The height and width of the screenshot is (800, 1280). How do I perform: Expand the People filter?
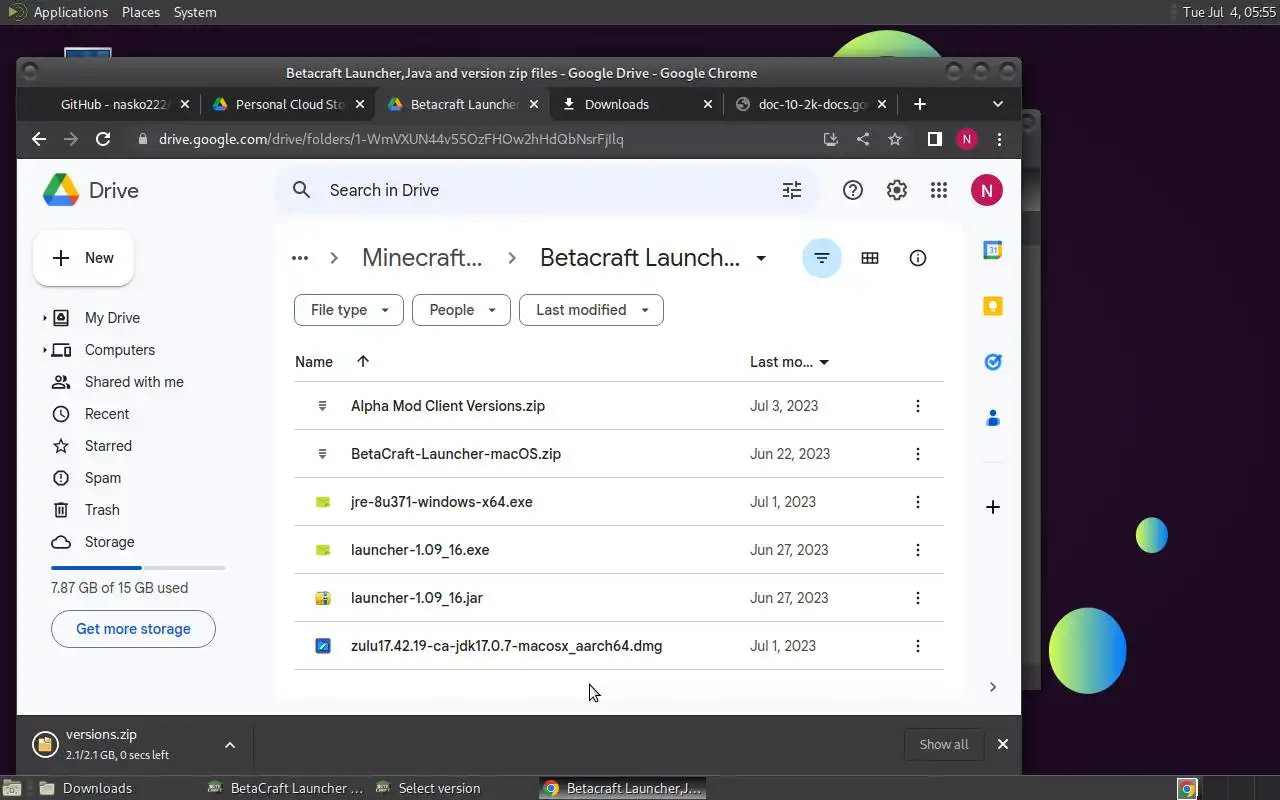tap(461, 310)
